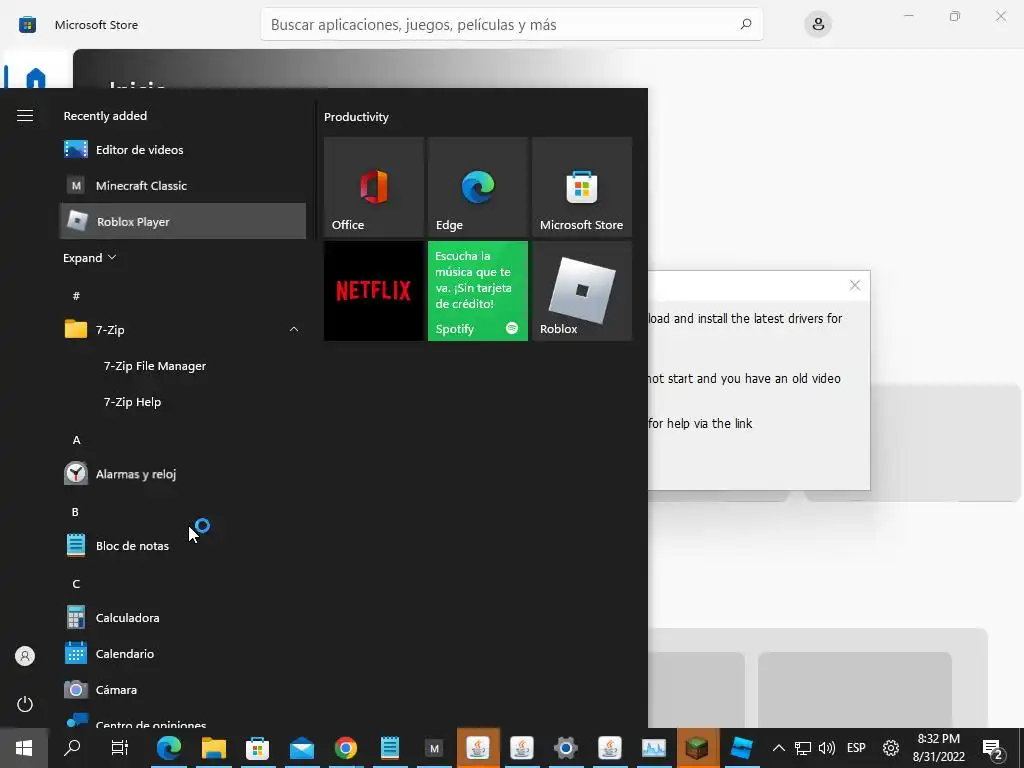This screenshot has width=1024, height=768.
Task: Open the Netflix tile
Action: (x=374, y=291)
